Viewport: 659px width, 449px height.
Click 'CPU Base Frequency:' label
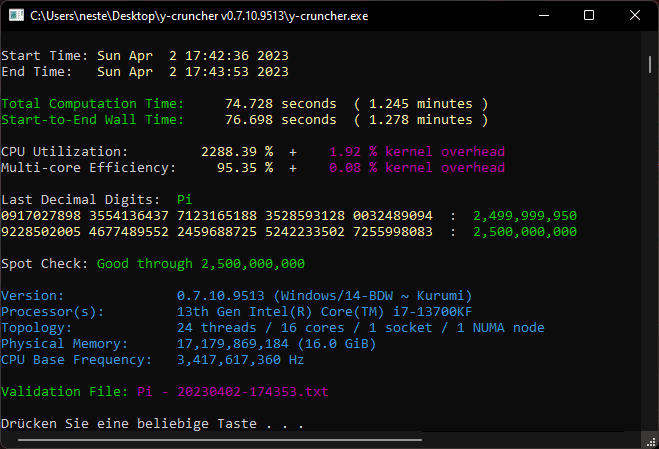point(76,359)
